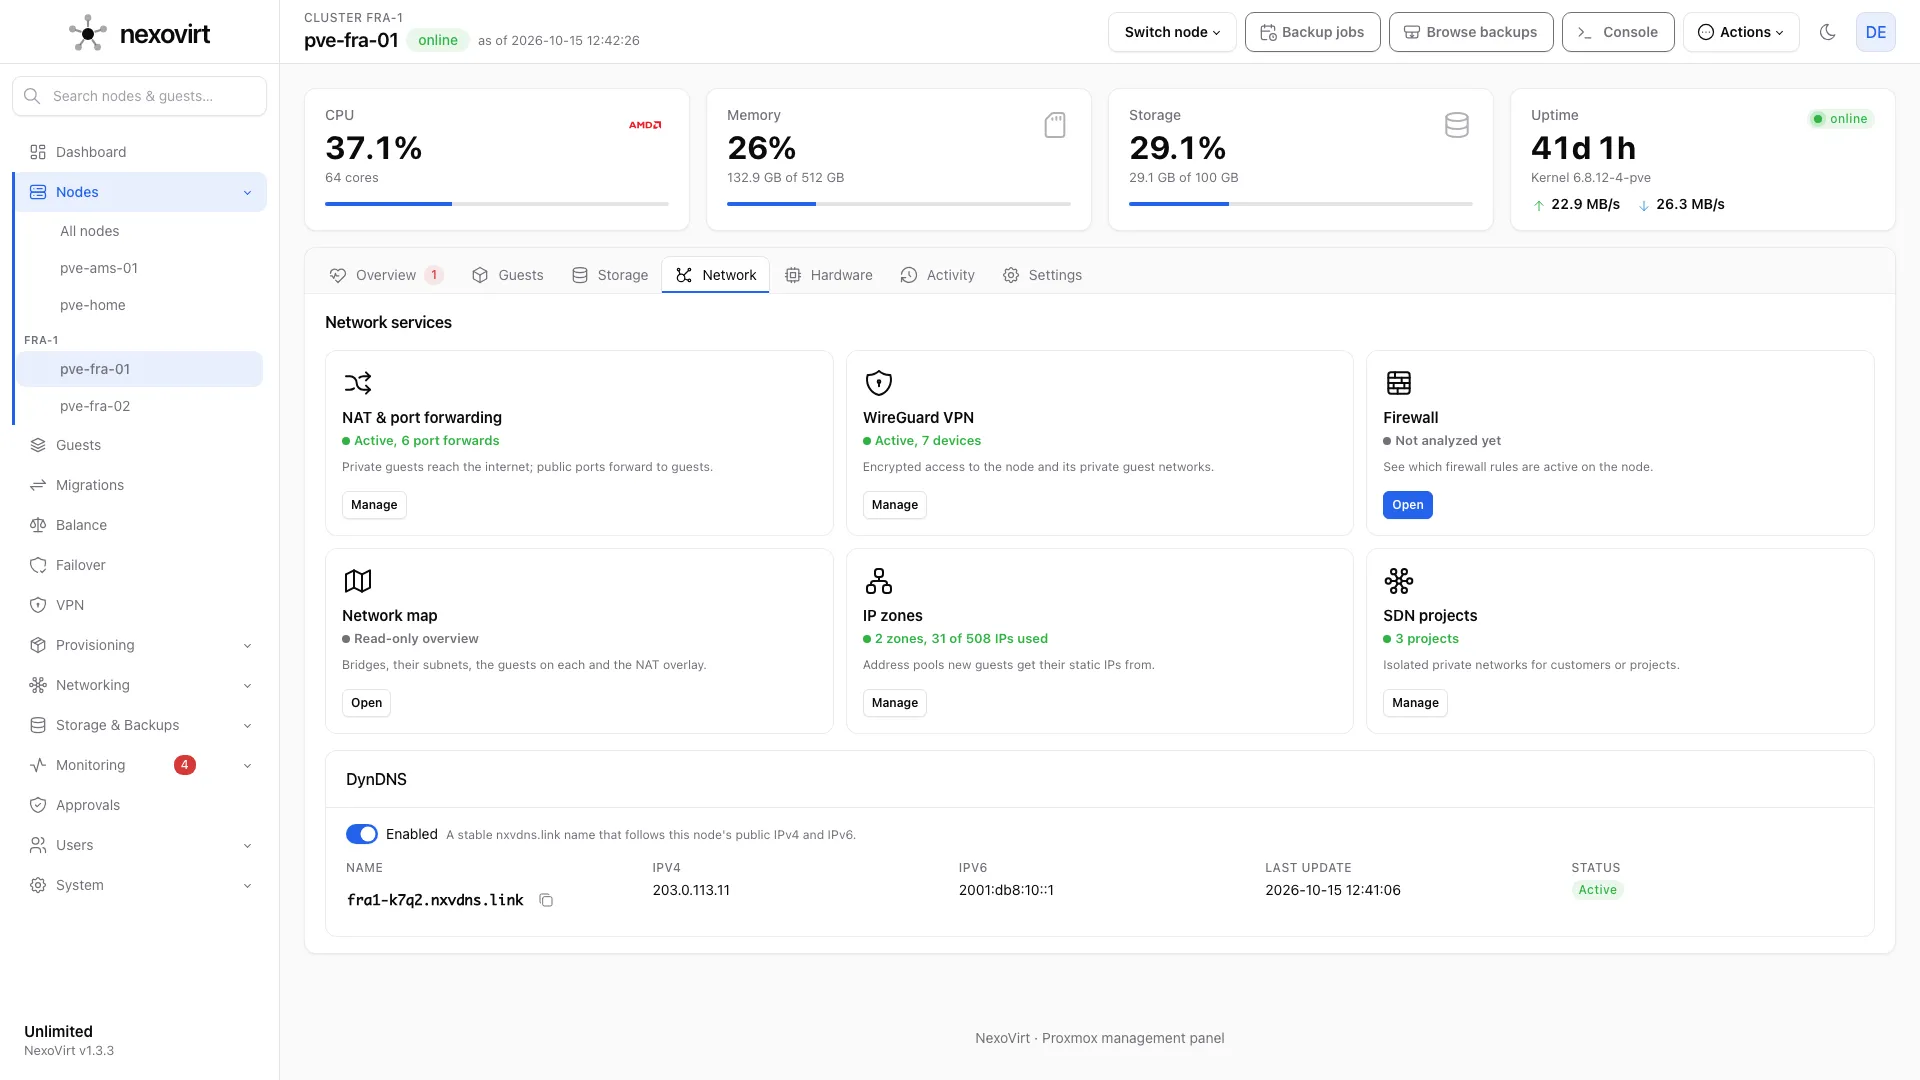The image size is (1920, 1080).
Task: Click the WireGuard VPN shield icon
Action: (x=878, y=383)
